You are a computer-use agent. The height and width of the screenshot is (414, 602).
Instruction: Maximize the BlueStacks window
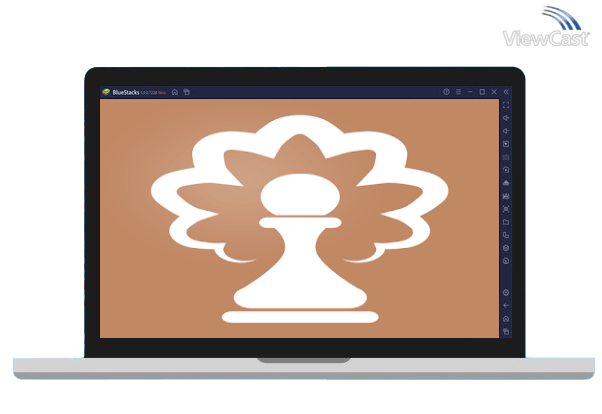[482, 92]
